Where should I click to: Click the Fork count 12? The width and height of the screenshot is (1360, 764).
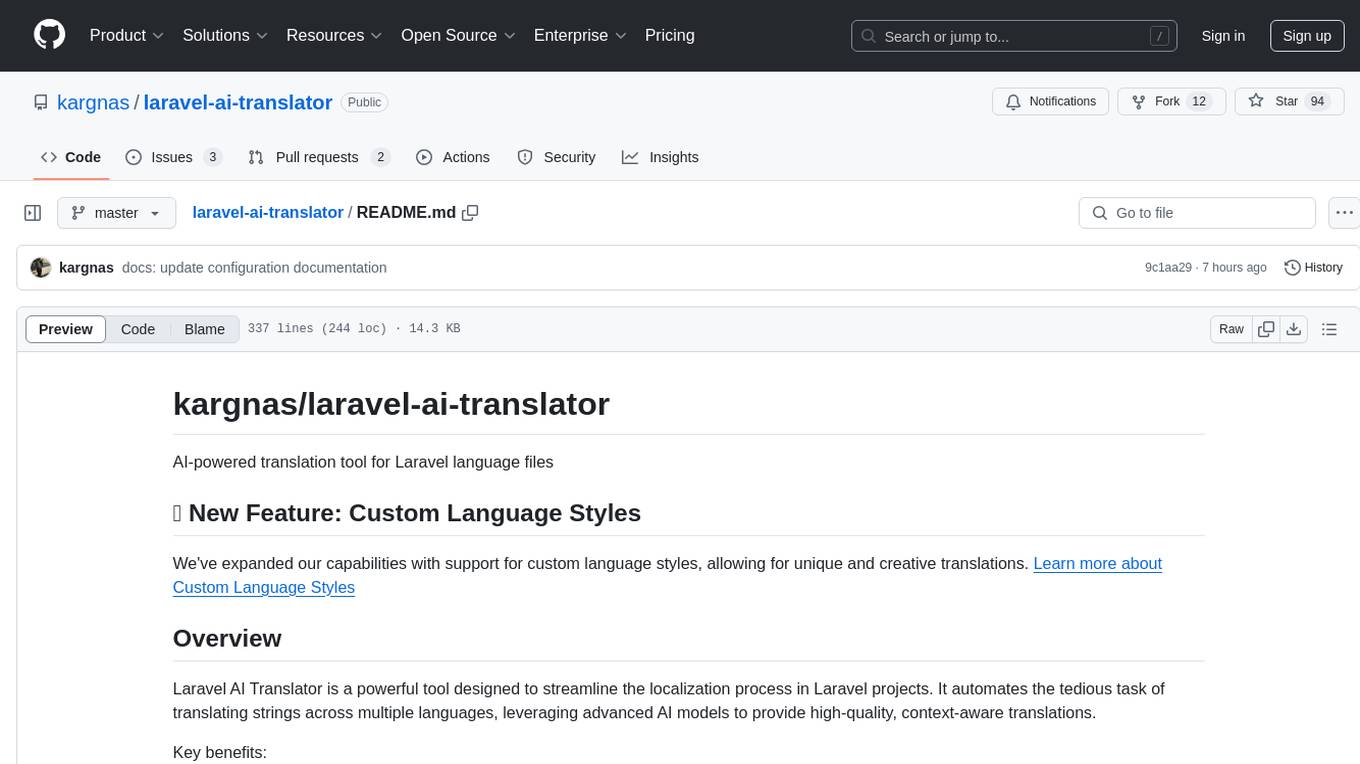click(x=1200, y=101)
